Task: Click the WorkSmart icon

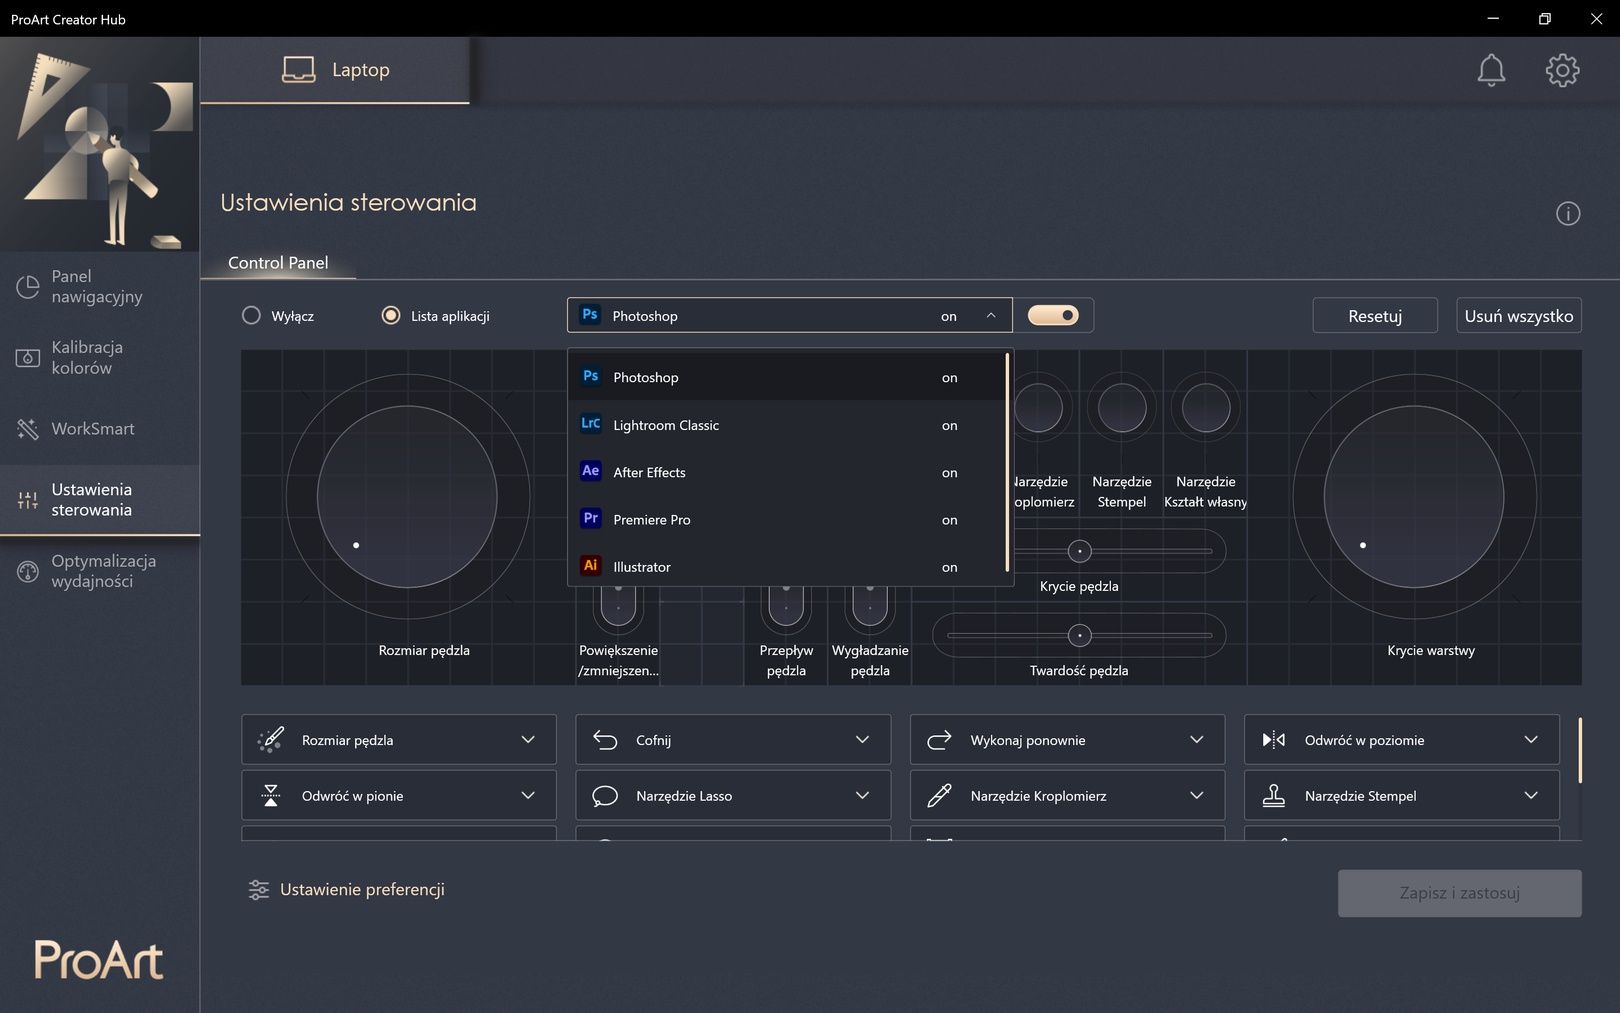Action: coord(28,429)
